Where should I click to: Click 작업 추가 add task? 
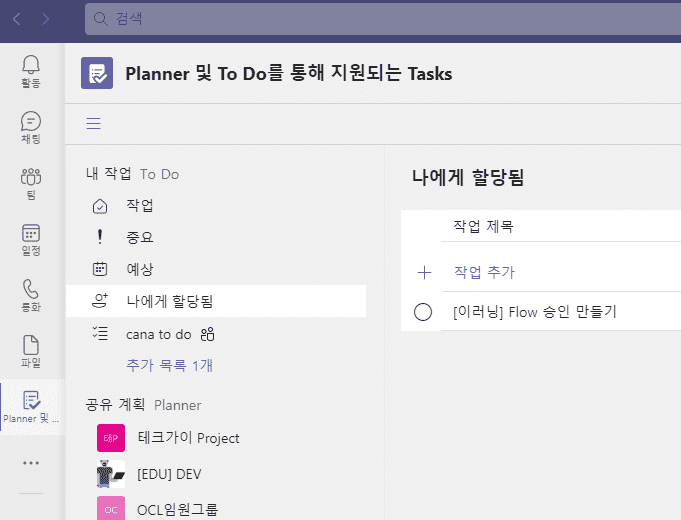[x=484, y=272]
